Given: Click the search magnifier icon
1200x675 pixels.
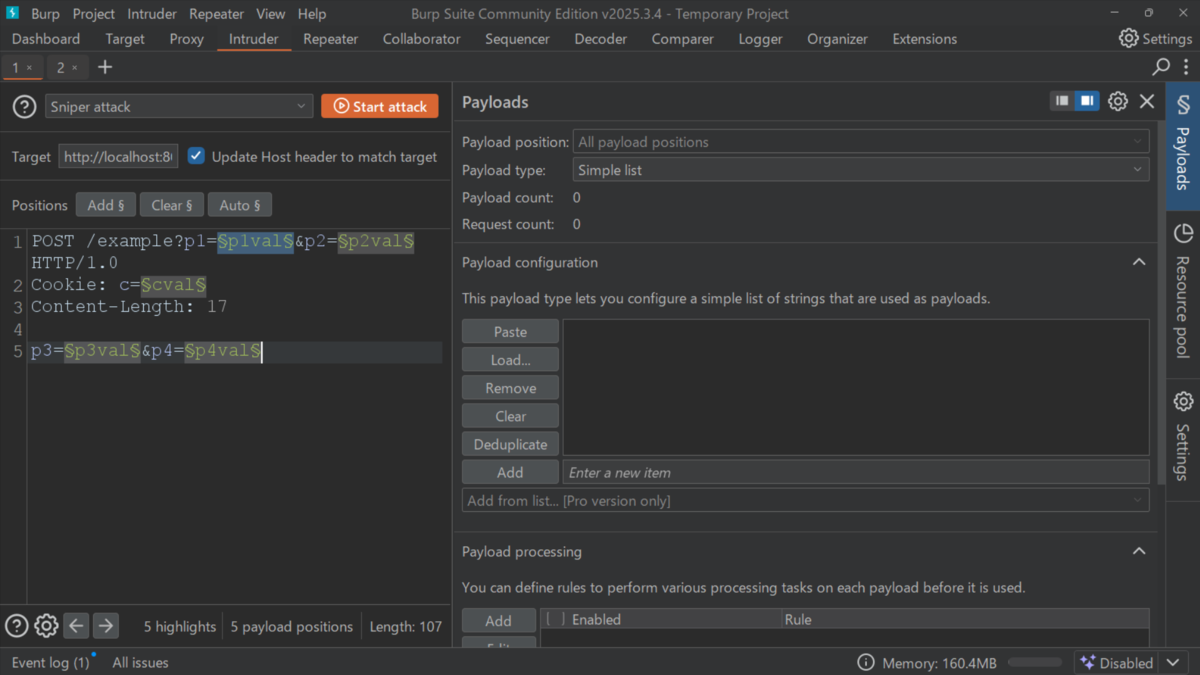Looking at the screenshot, I should point(1161,67).
